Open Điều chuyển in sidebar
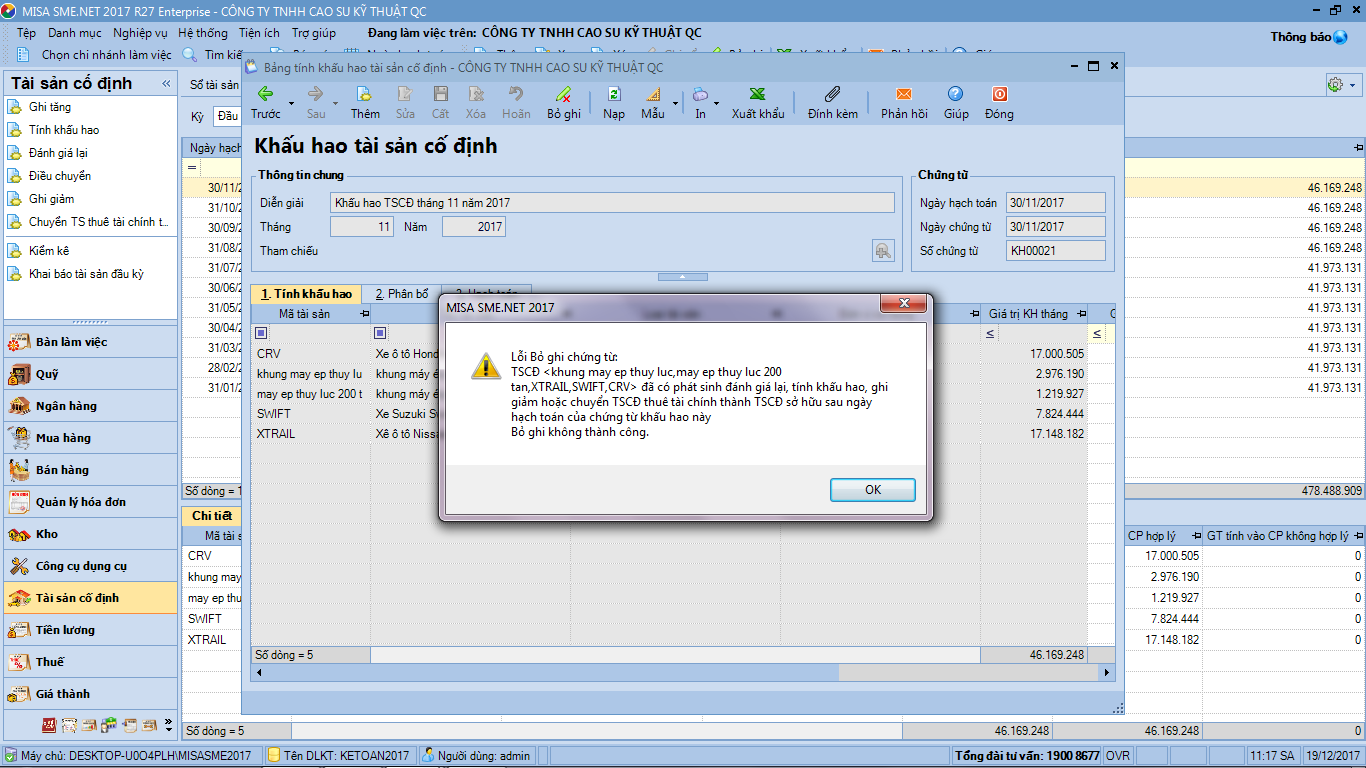Screen dimensions: 1366x768 click(x=60, y=176)
